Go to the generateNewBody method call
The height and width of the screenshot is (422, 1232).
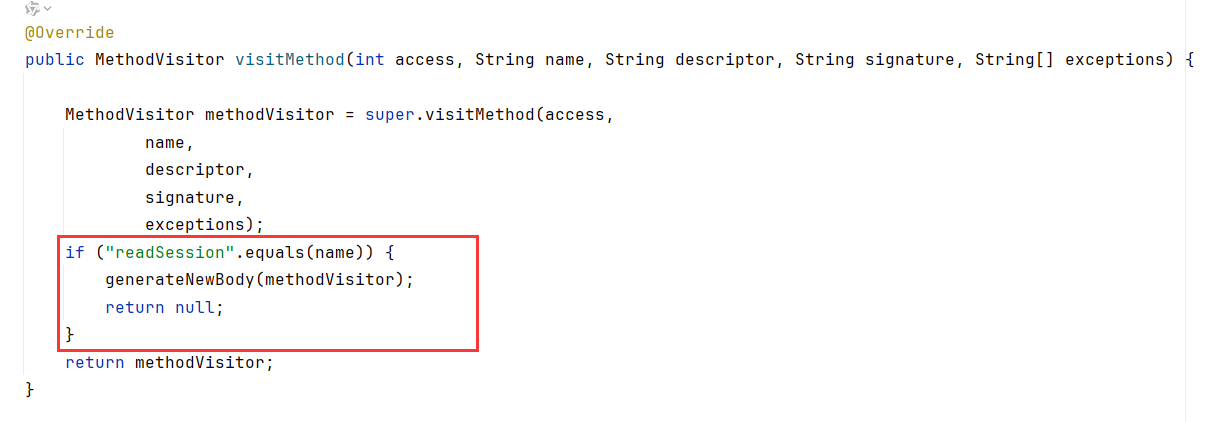180,279
